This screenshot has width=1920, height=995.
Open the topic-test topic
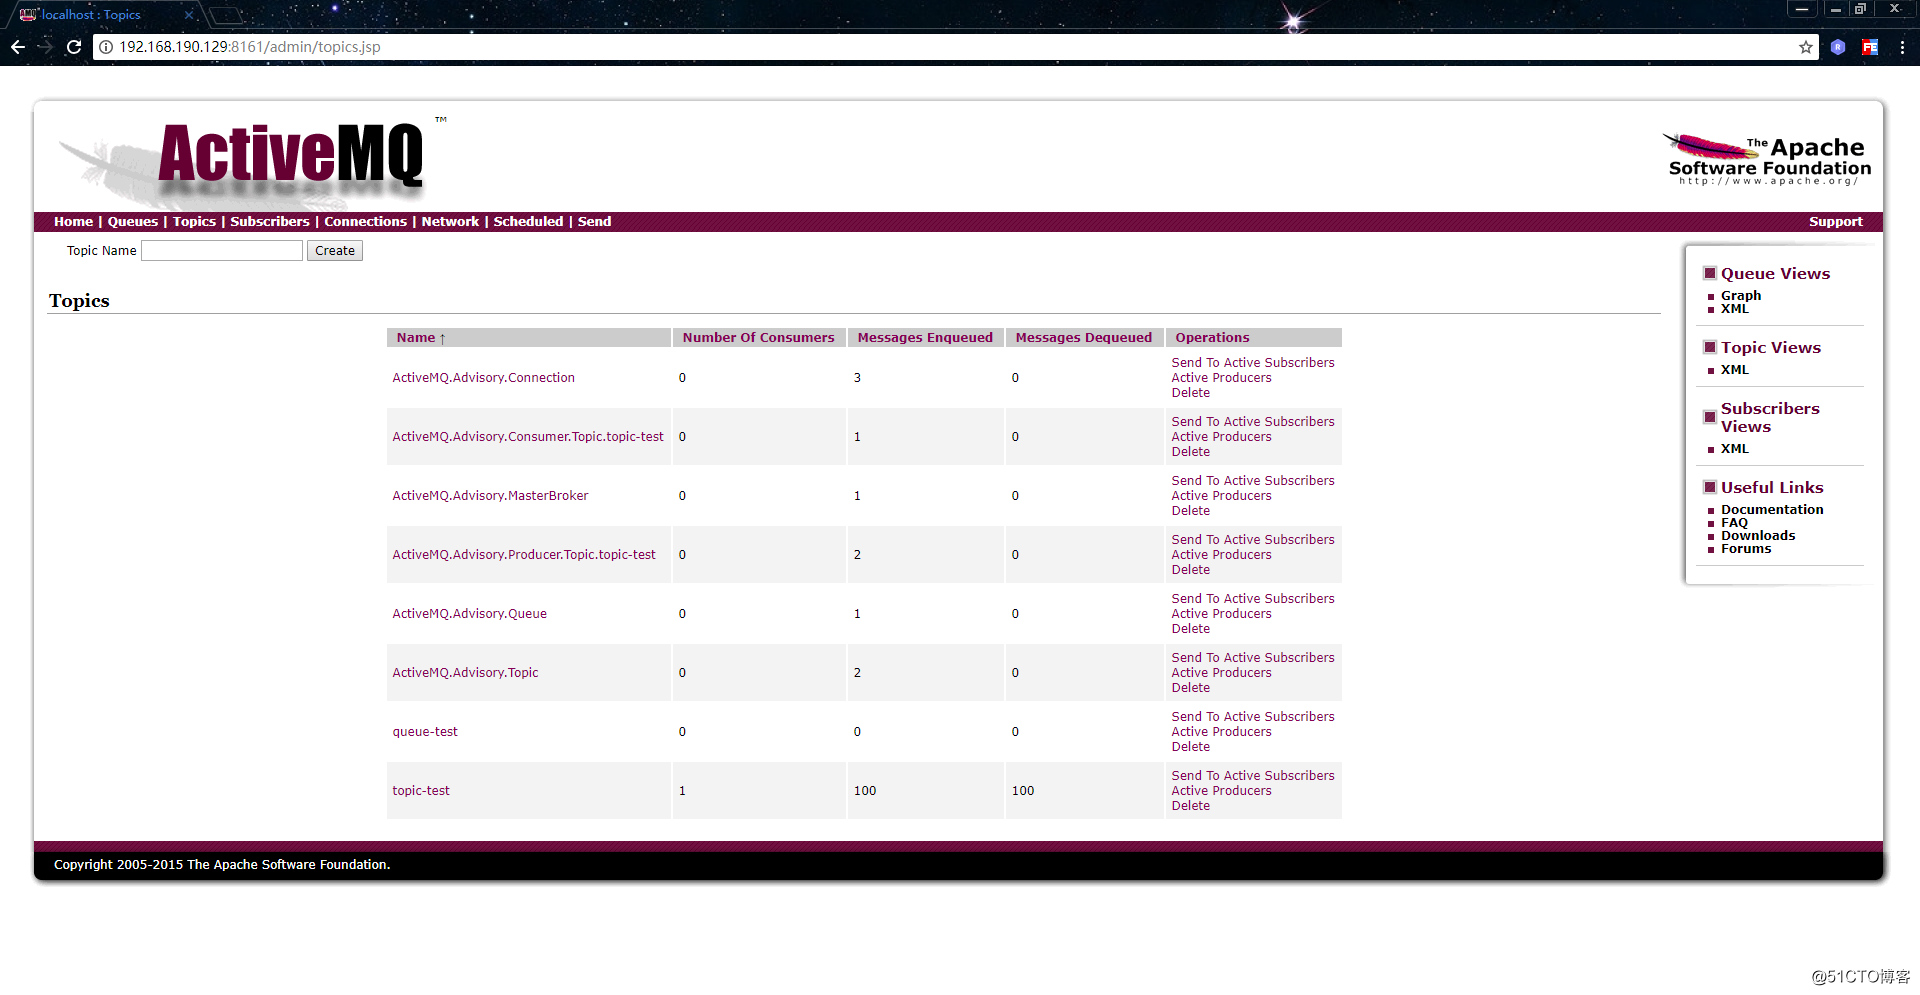(421, 791)
